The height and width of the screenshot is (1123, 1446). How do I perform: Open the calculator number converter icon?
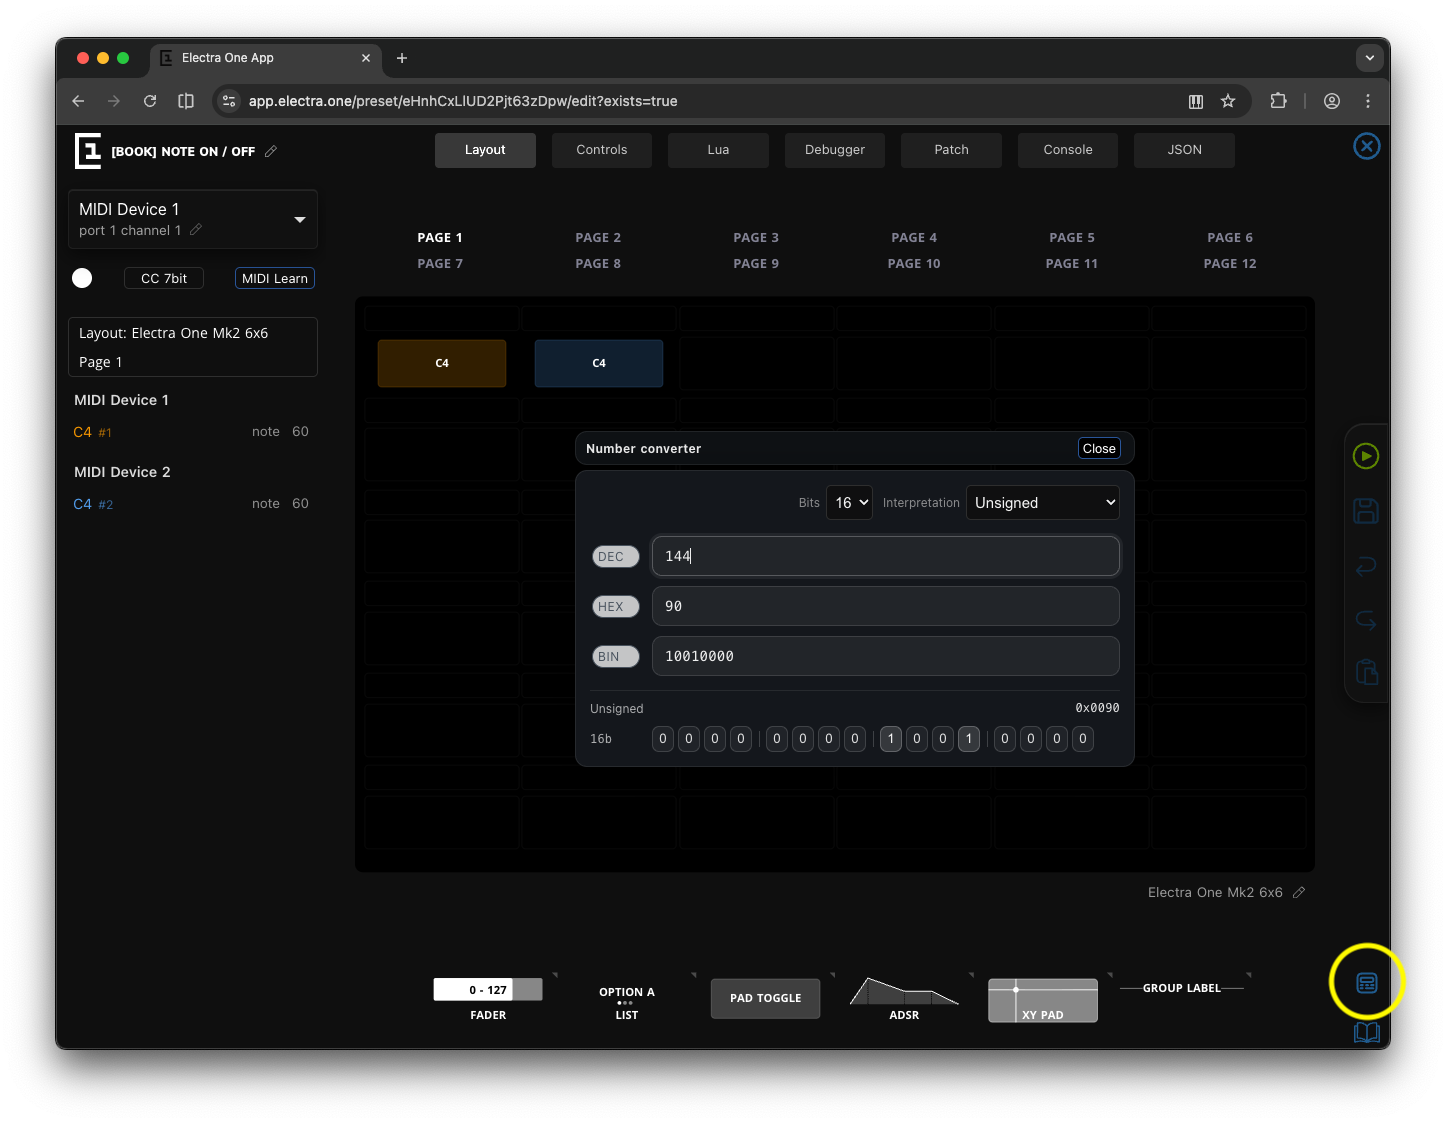click(1367, 982)
